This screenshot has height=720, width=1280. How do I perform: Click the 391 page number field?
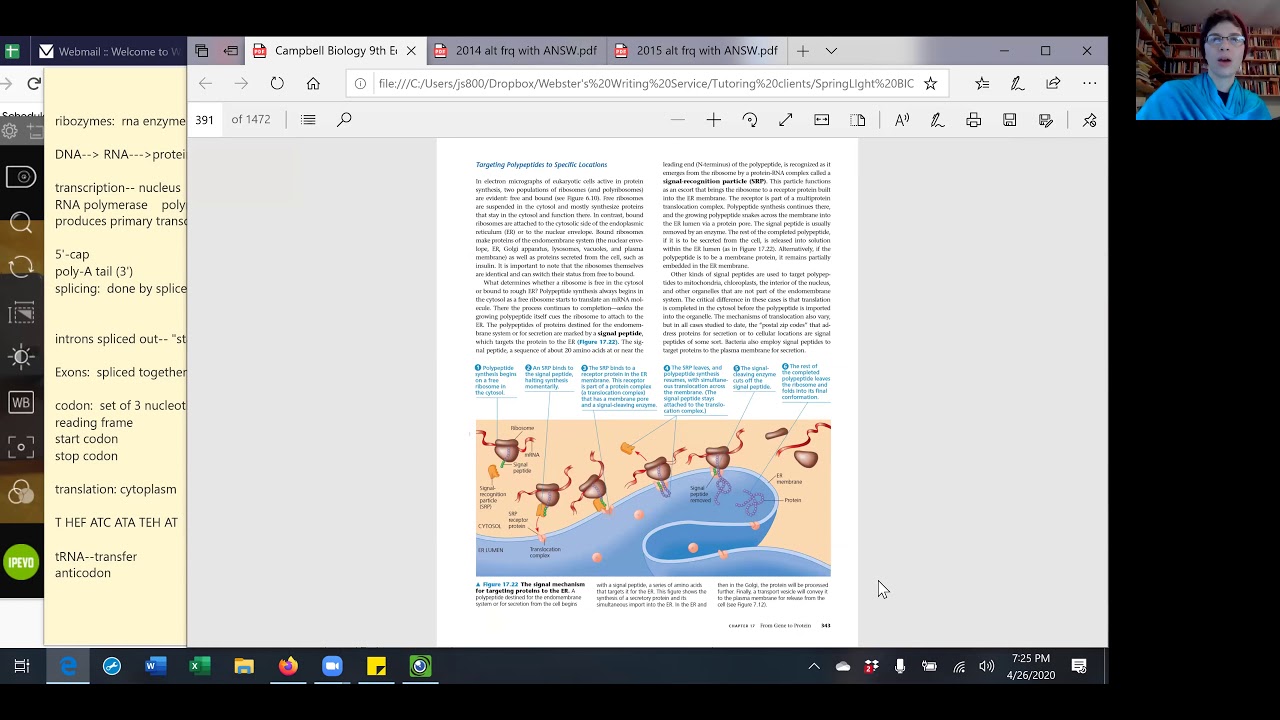[x=204, y=120]
